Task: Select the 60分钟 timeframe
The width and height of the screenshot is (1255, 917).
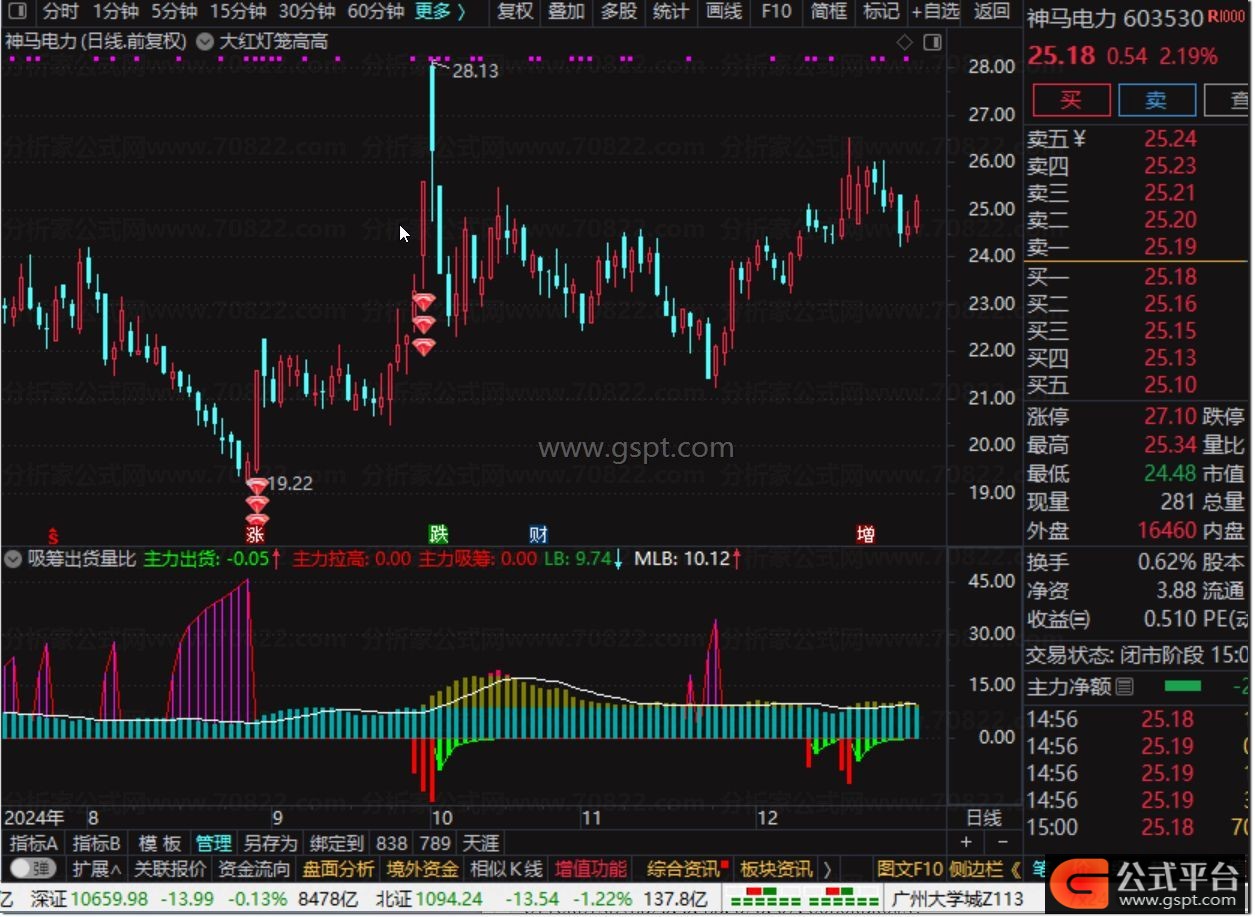Action: pyautogui.click(x=376, y=12)
